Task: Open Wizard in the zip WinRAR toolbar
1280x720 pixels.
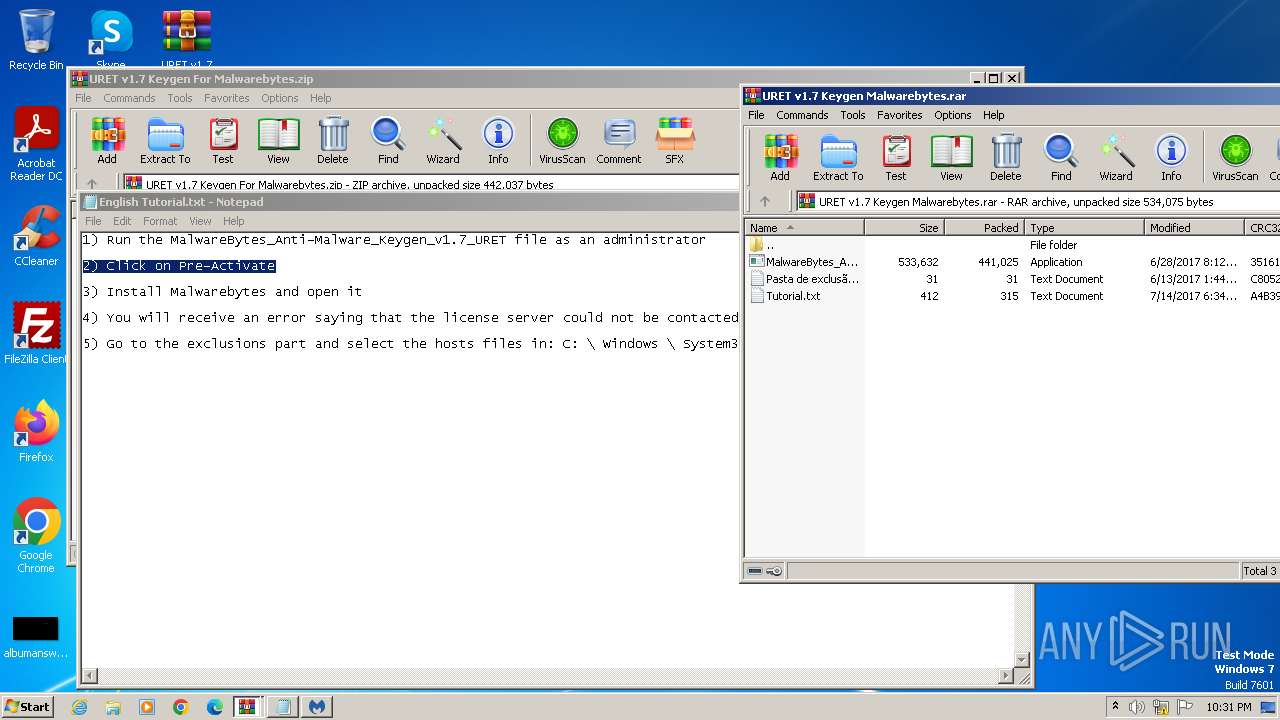Action: pyautogui.click(x=443, y=140)
